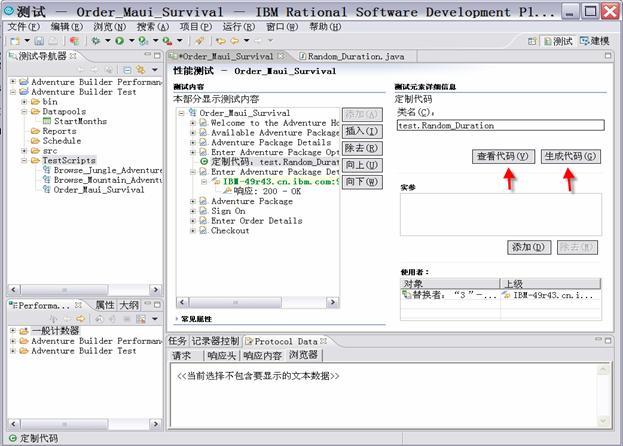Open Order_Maui_Survival script in navigator tree
Image resolution: width=623 pixels, height=446 pixels.
click(x=98, y=189)
